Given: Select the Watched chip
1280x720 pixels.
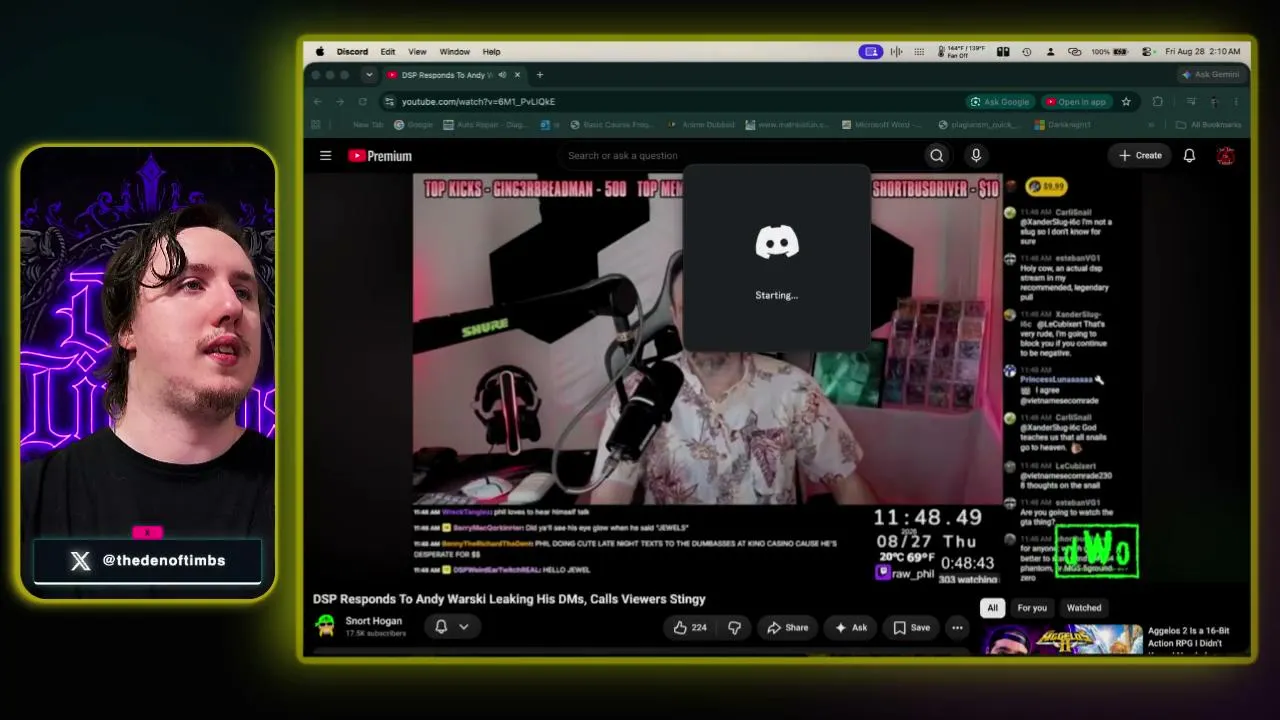Looking at the screenshot, I should (x=1084, y=607).
